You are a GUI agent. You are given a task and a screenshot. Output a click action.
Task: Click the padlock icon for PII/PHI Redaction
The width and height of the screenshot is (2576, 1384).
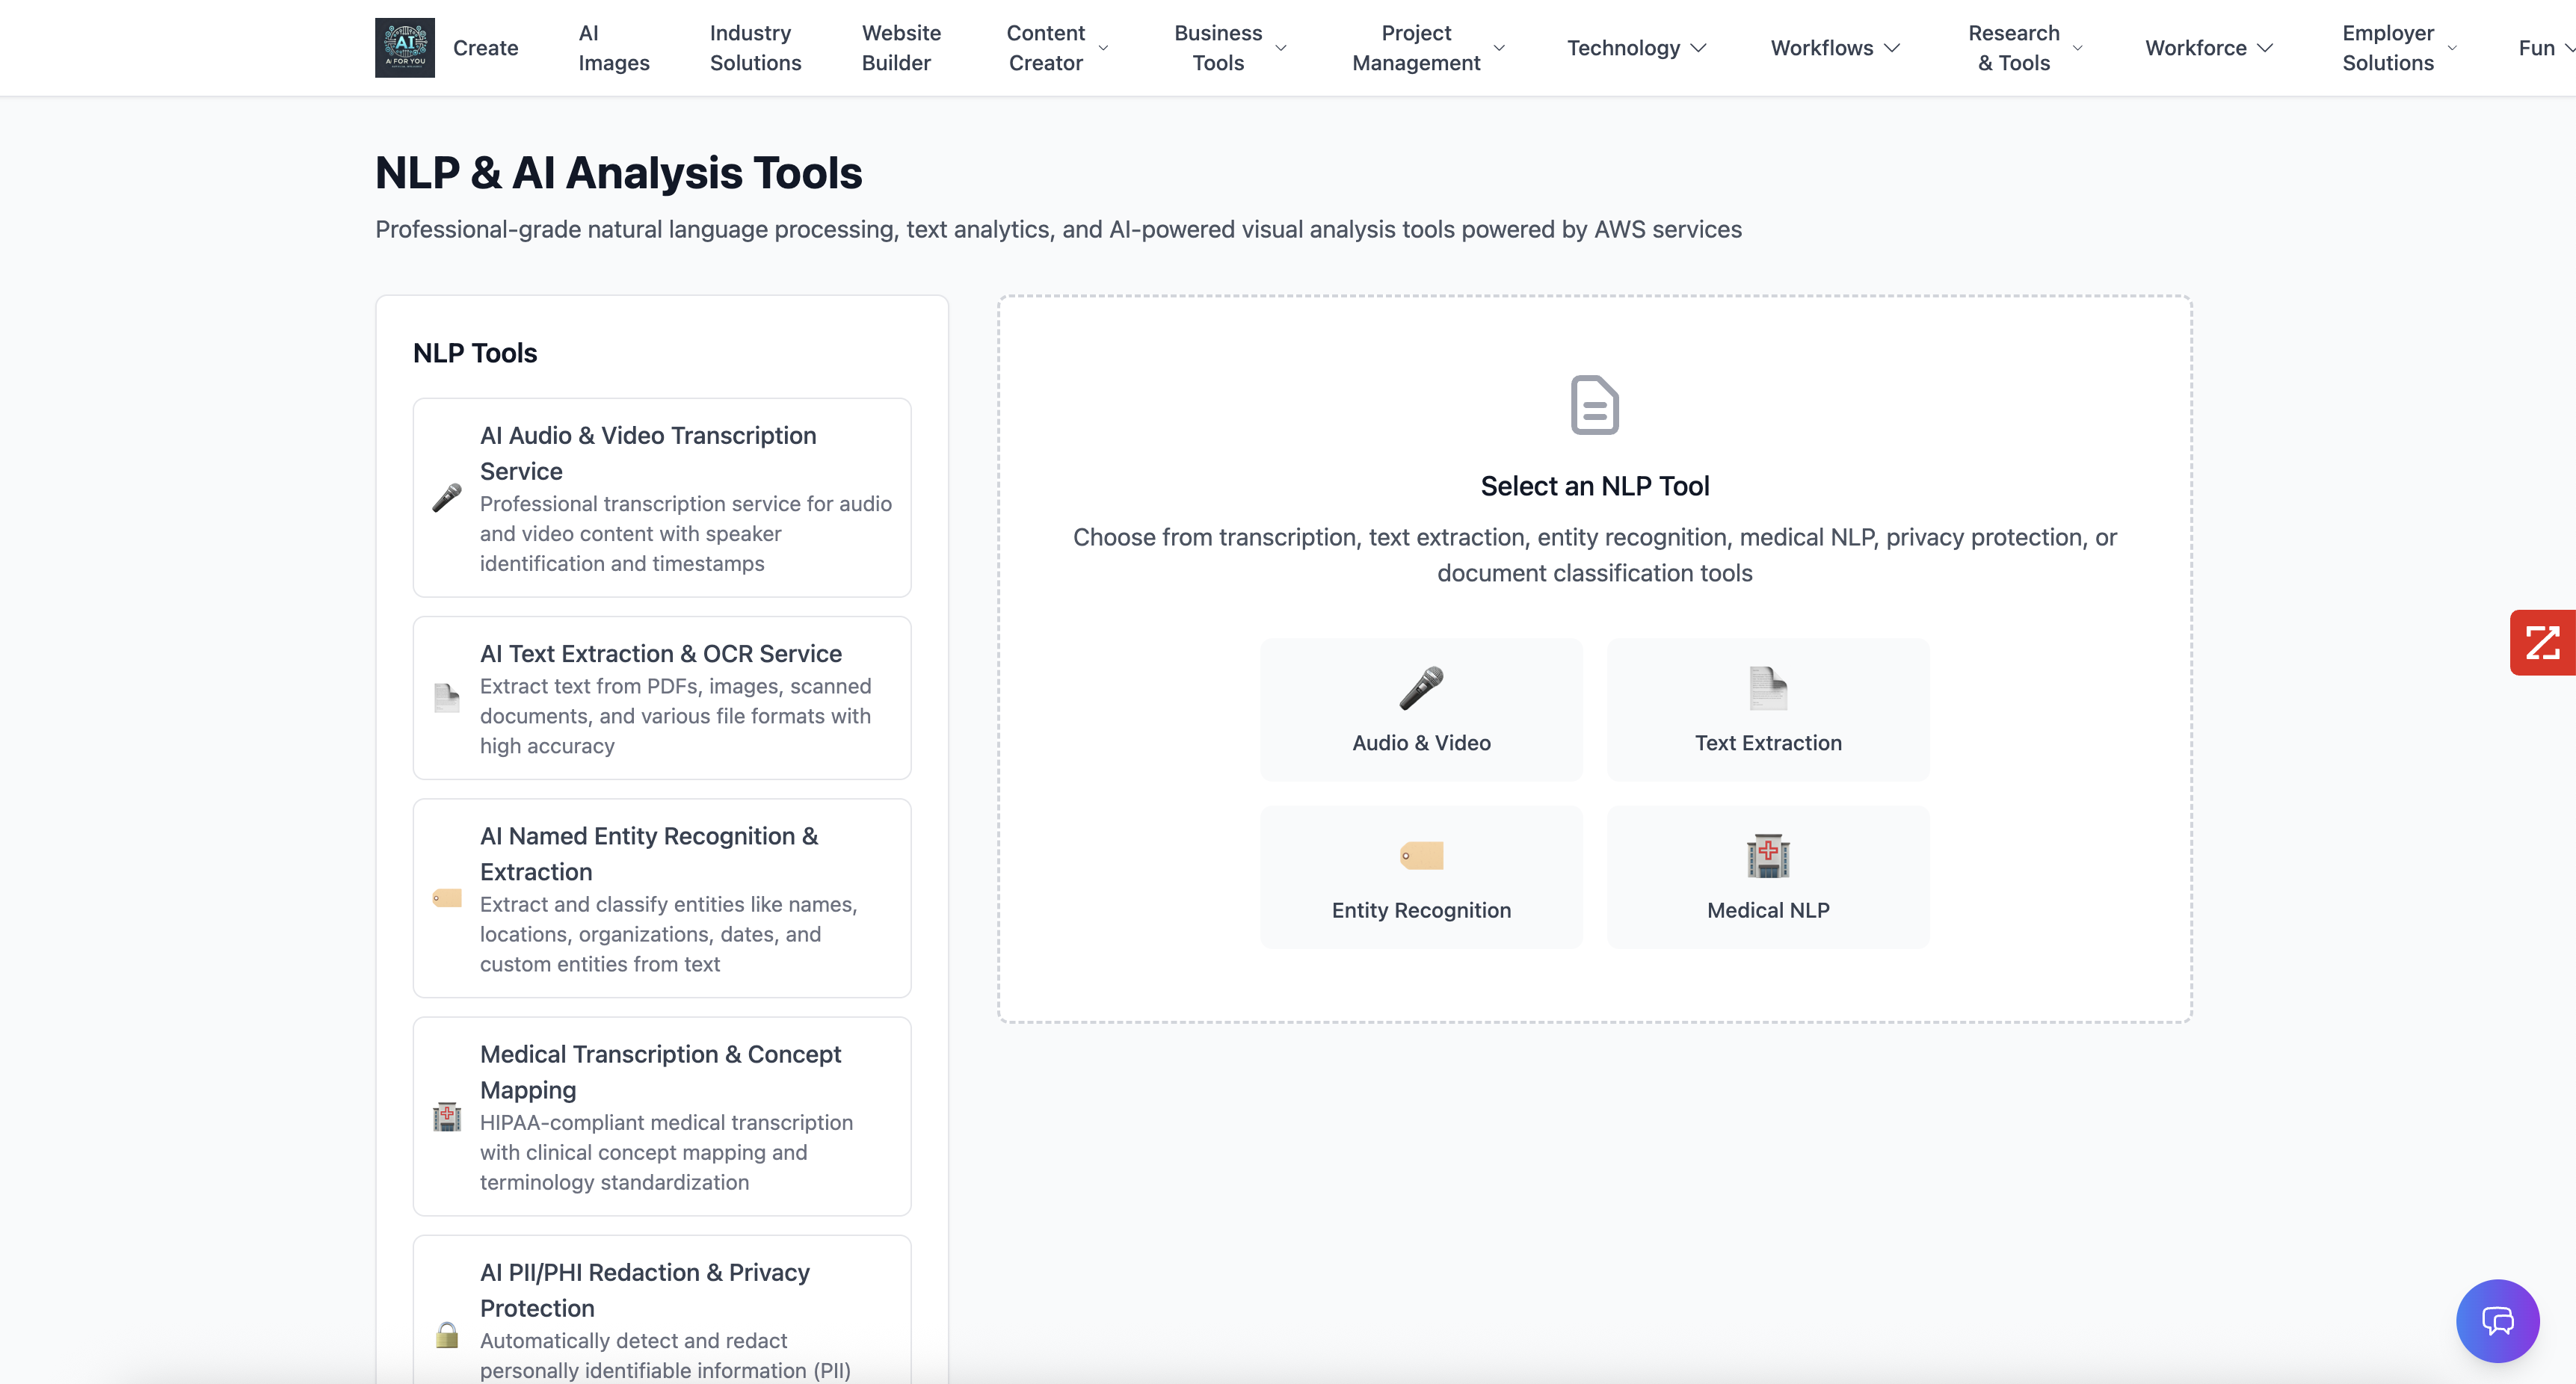447,1335
